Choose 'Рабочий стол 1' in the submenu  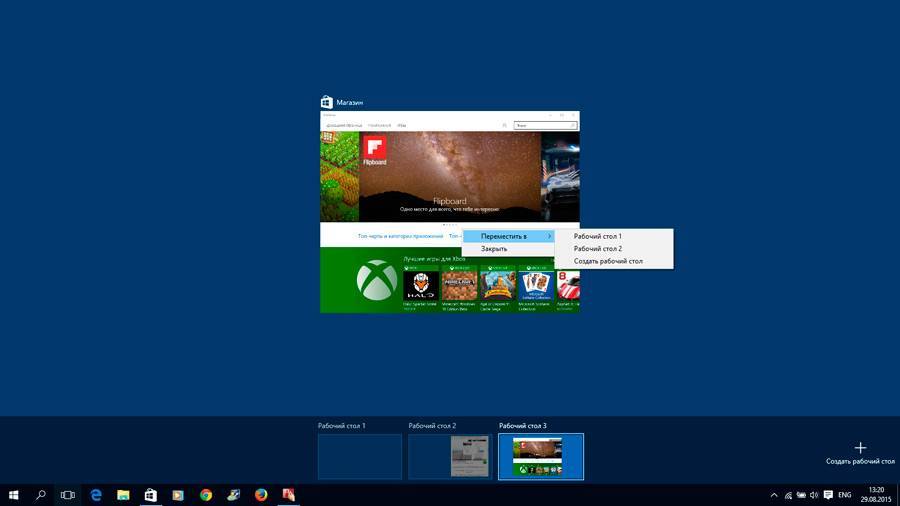[x=597, y=236]
